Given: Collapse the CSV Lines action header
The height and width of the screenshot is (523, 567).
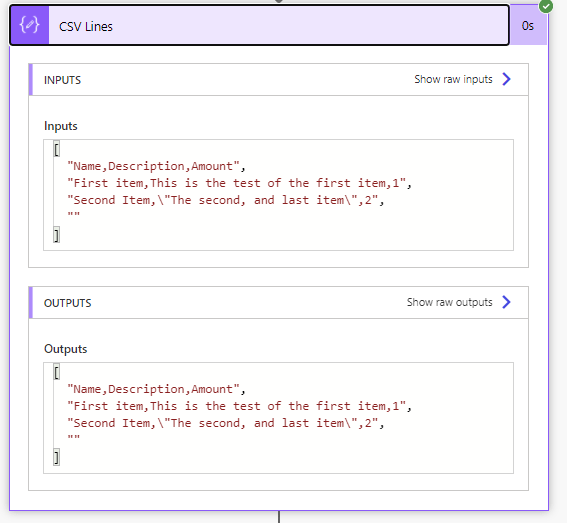Looking at the screenshot, I should coord(259,25).
